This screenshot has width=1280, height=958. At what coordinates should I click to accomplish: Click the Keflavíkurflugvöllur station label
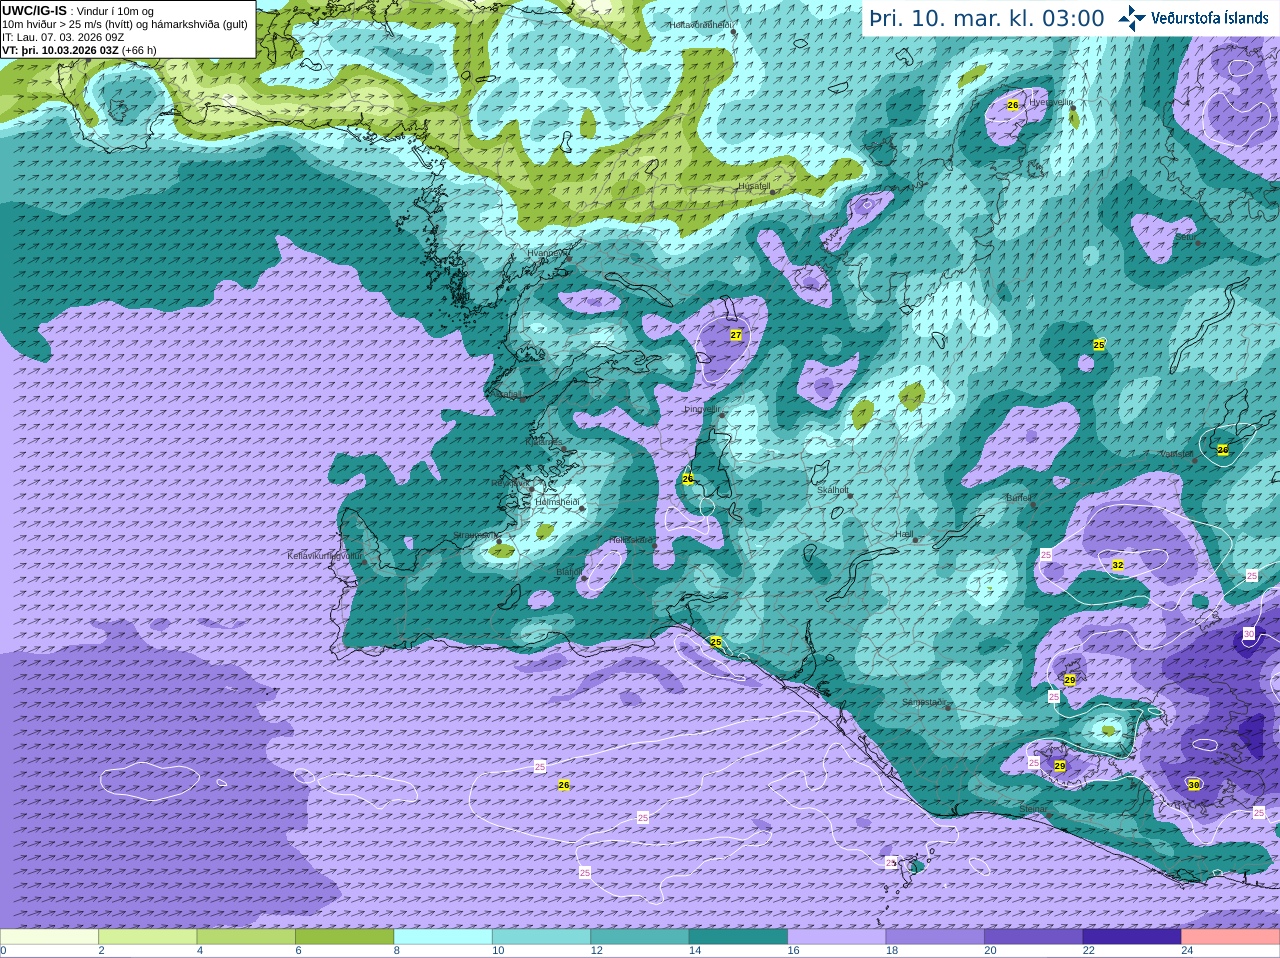325,555
